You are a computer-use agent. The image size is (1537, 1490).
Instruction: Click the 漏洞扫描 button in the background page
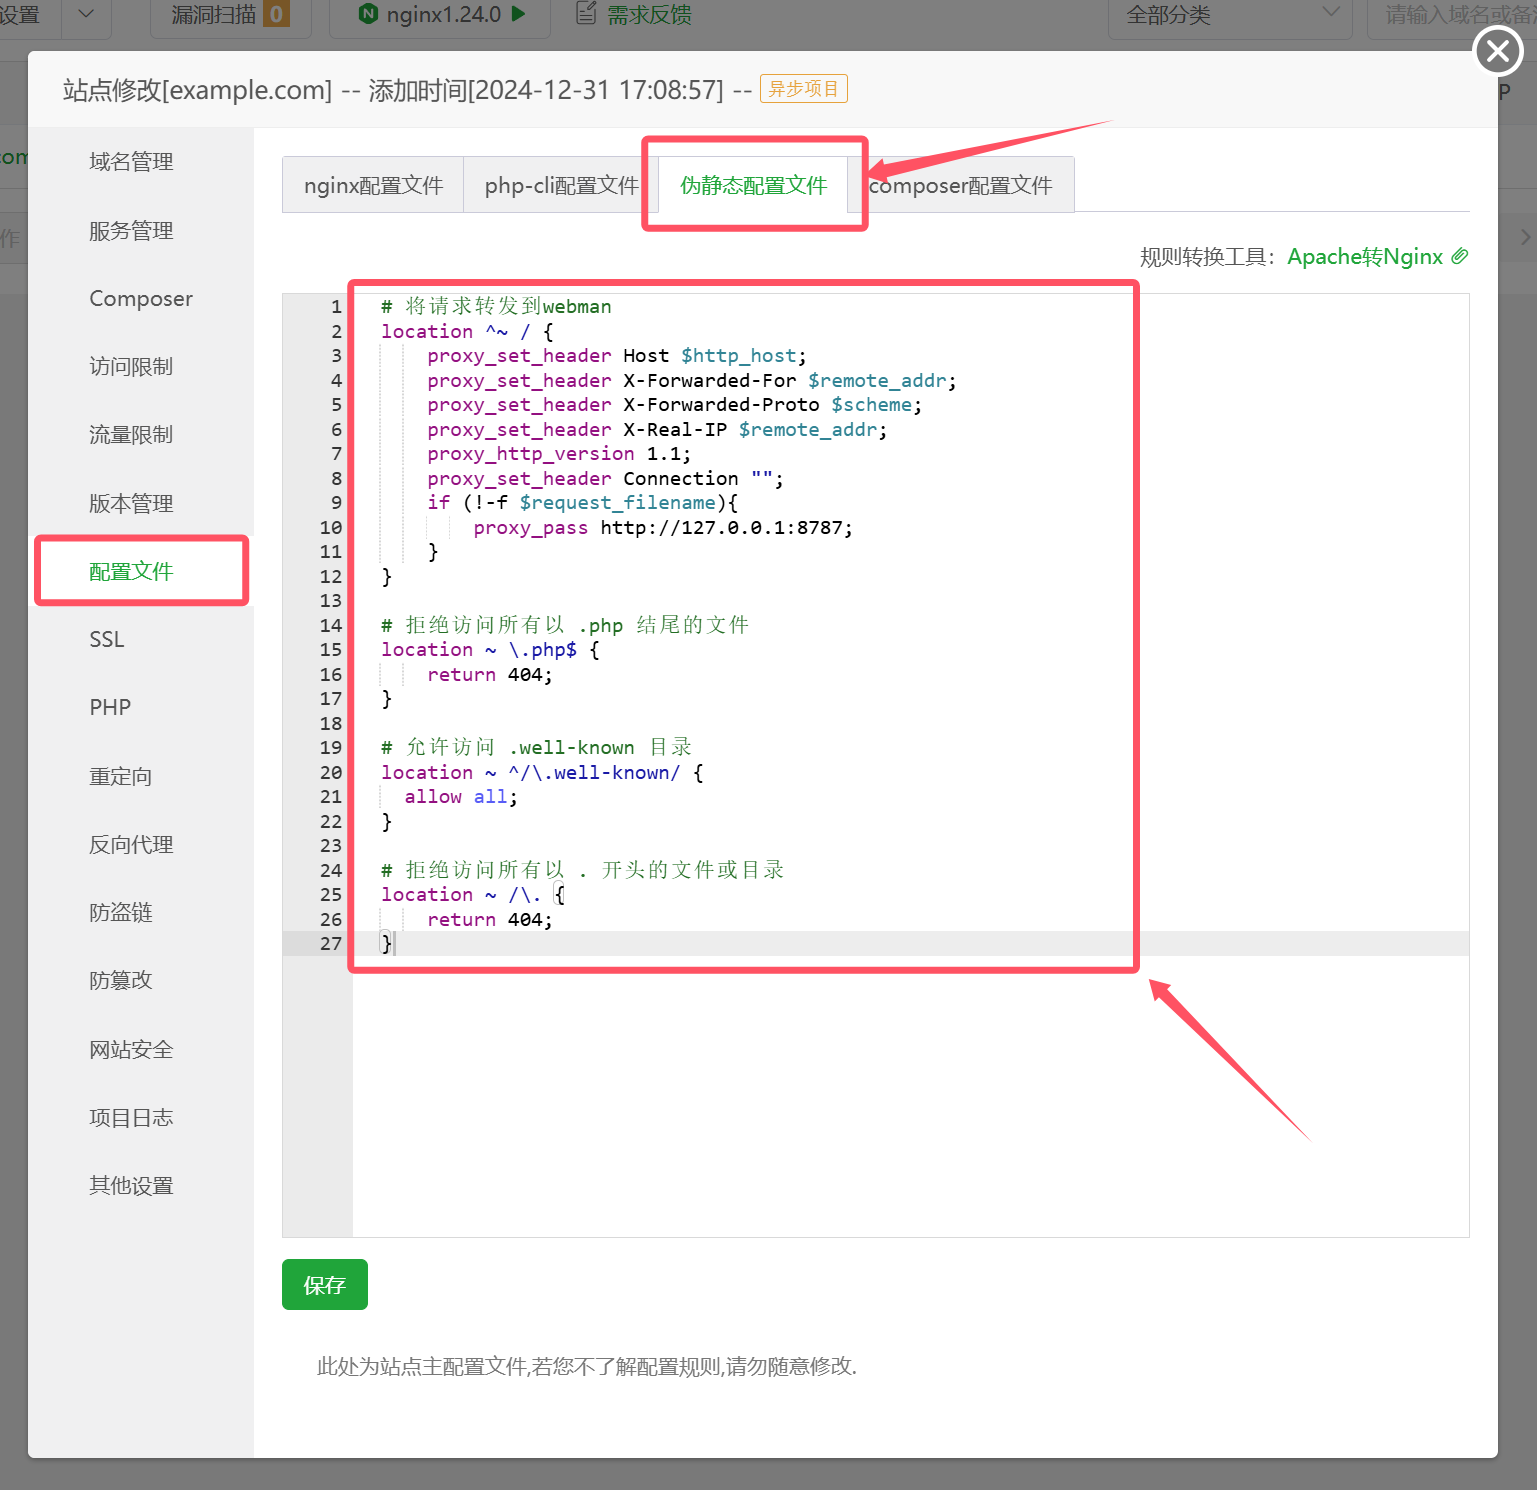(230, 15)
